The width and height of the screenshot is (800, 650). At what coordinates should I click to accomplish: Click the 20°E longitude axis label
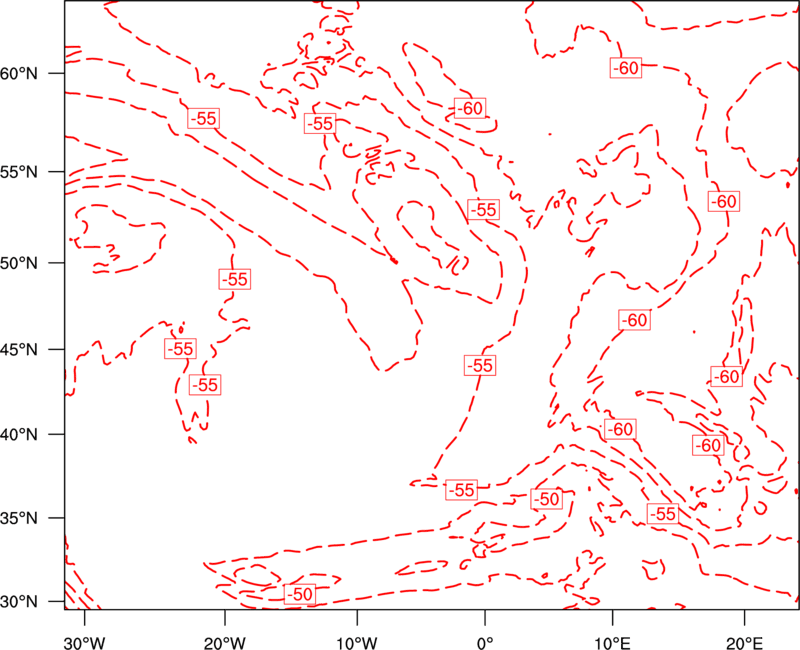(x=744, y=643)
